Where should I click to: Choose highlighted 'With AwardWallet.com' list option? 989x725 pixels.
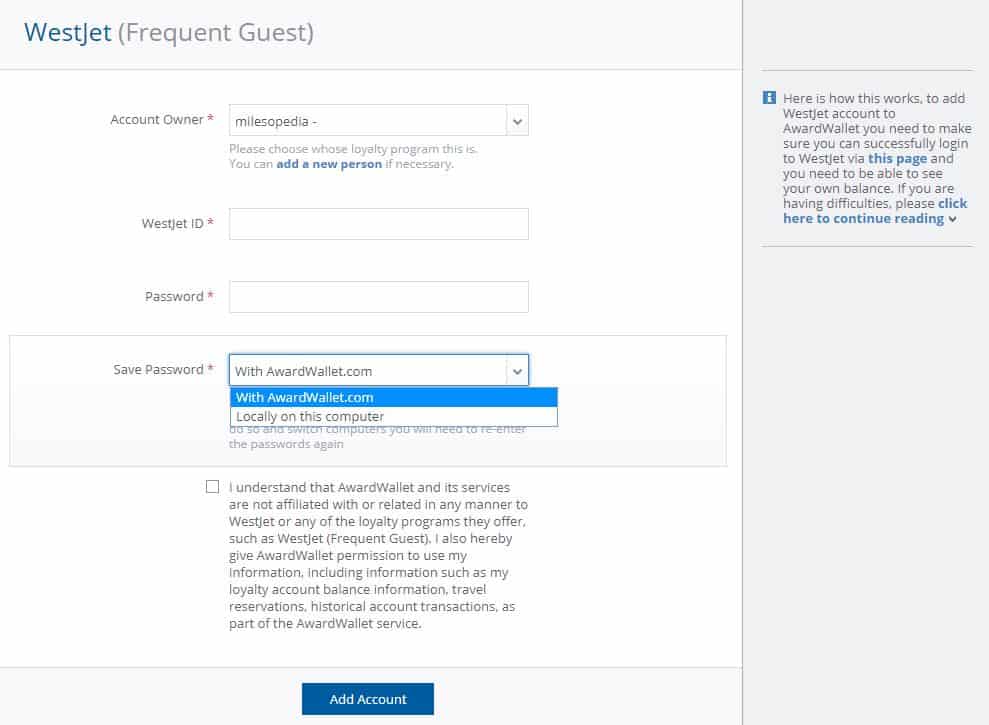point(393,397)
